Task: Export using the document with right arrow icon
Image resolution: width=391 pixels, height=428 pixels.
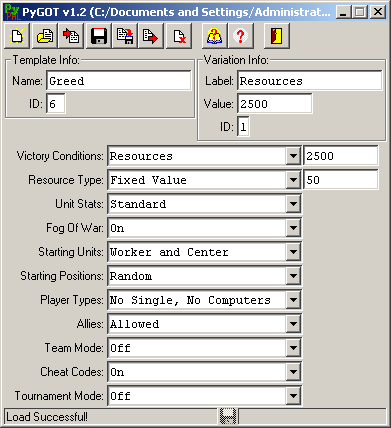Action: pos(151,36)
